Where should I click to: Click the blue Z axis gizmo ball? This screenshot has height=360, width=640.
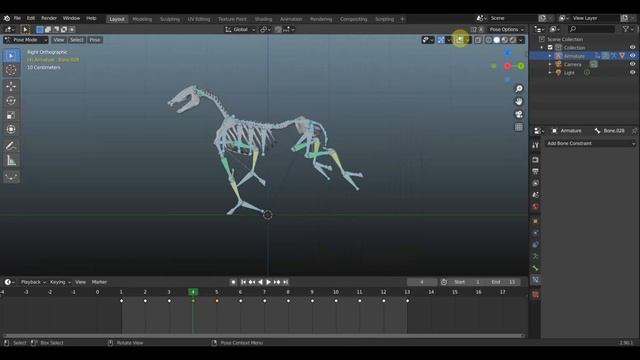click(507, 53)
